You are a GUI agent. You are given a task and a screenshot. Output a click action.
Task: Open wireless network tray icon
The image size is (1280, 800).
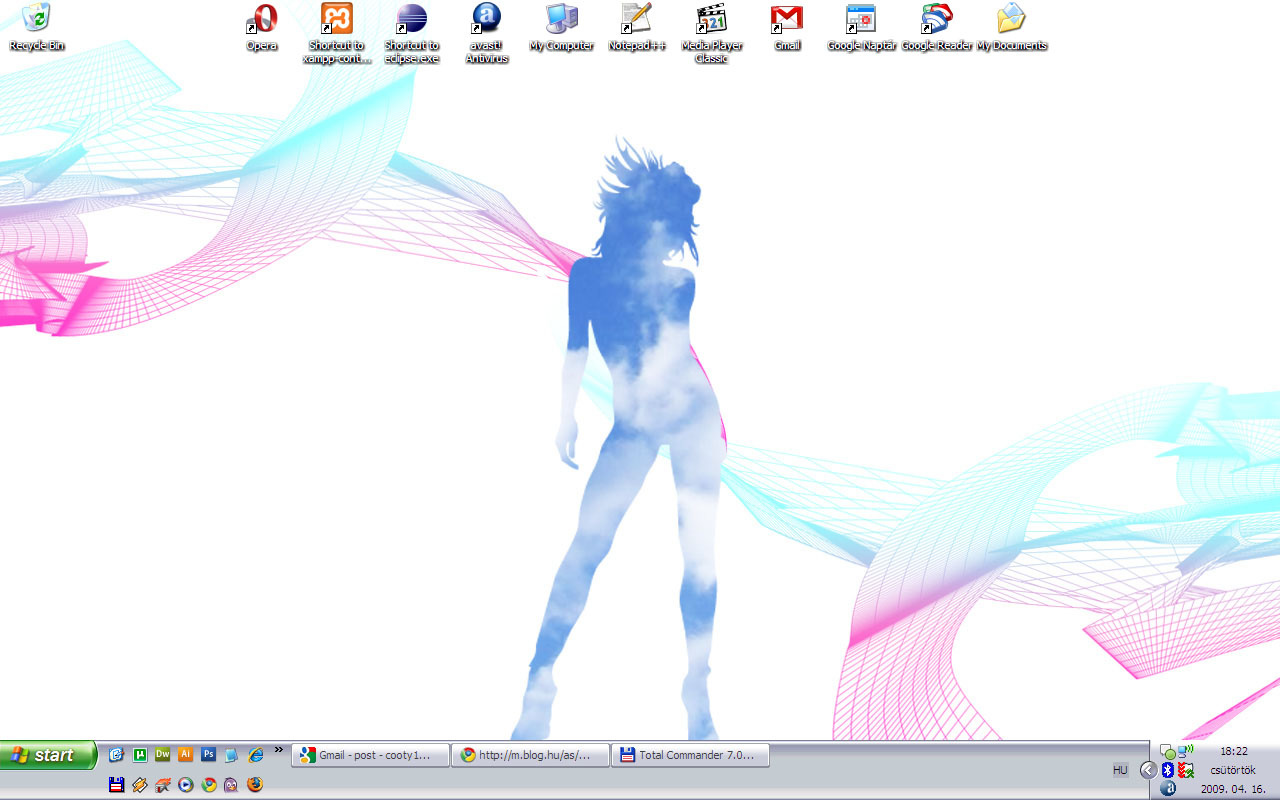click(1186, 751)
